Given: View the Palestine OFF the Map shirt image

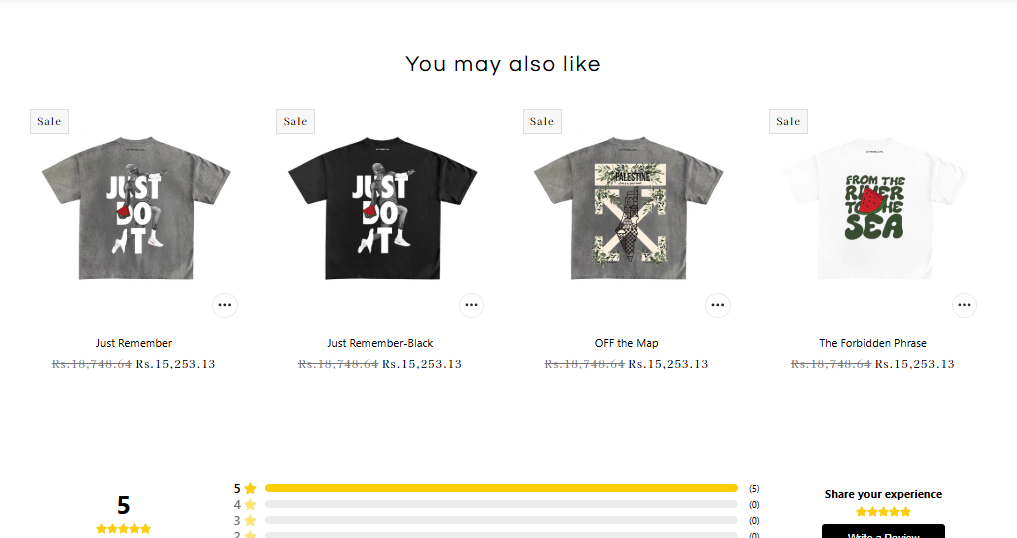Looking at the screenshot, I should click(x=628, y=208).
